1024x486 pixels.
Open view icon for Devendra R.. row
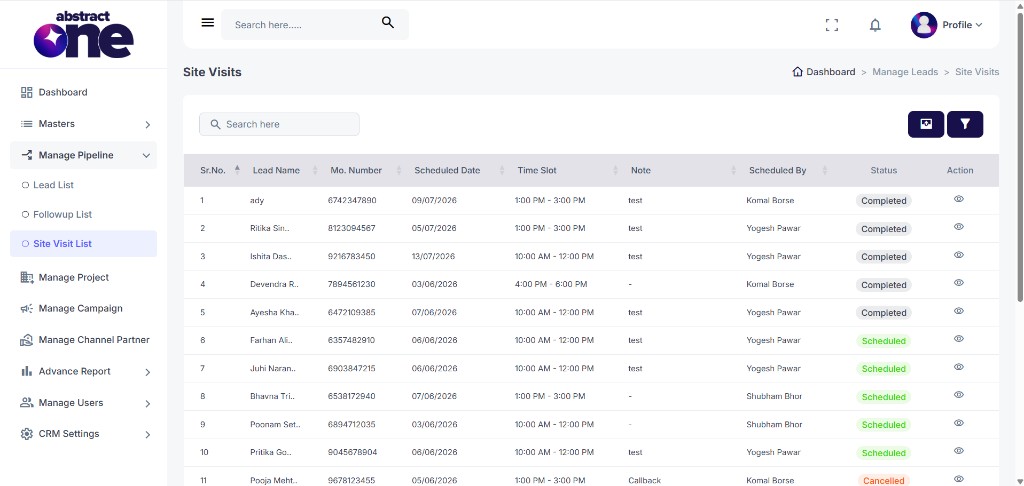pyautogui.click(x=959, y=283)
